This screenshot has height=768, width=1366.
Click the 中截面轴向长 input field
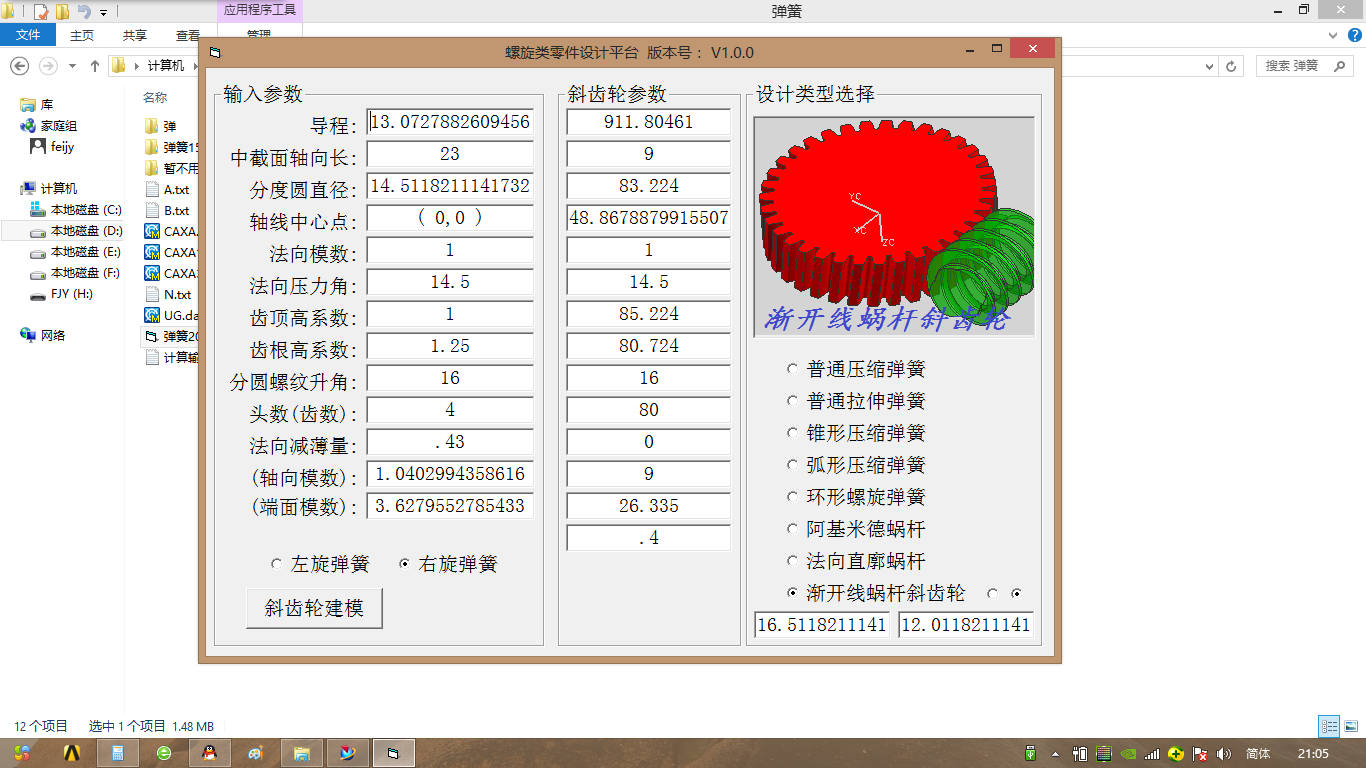click(x=449, y=154)
